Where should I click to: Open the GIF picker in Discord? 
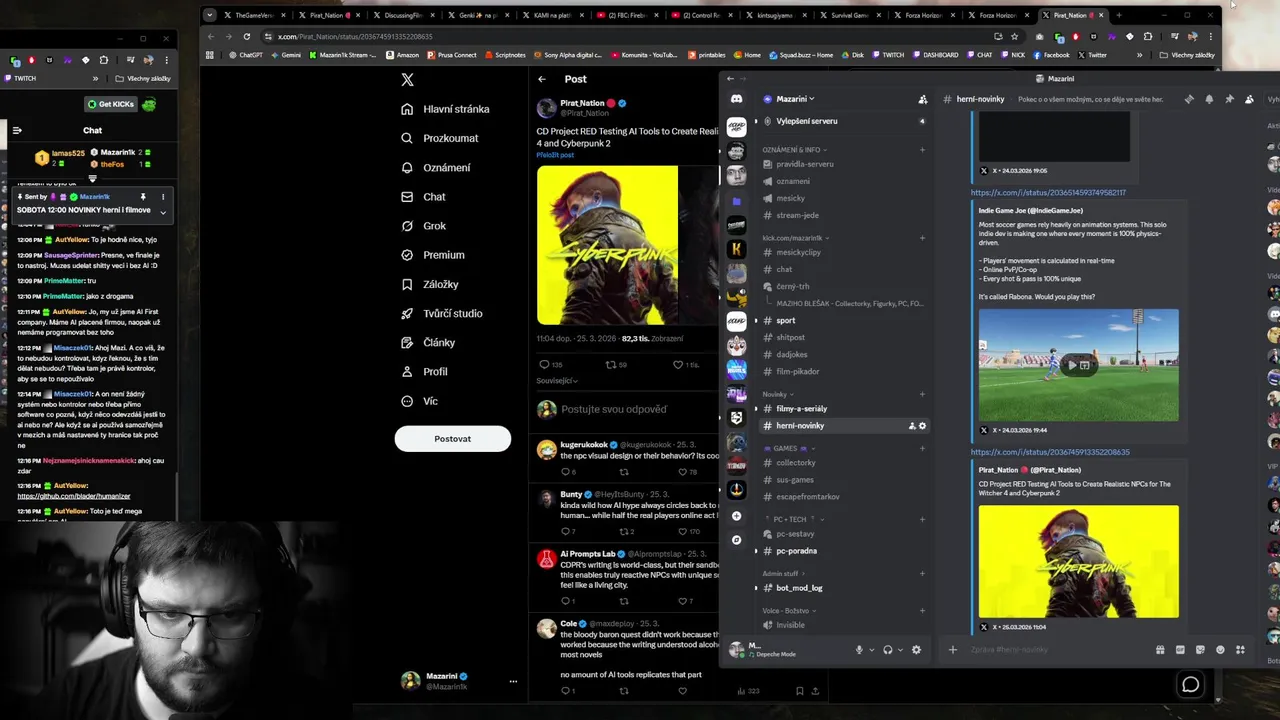tap(1180, 650)
